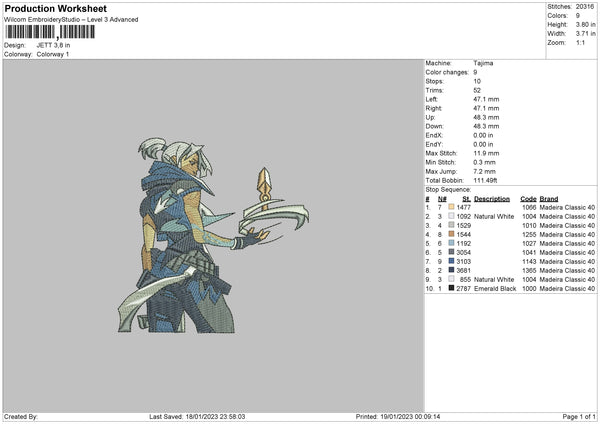
Task: Click the color swatch for thread 1477
Action: pyautogui.click(x=451, y=207)
